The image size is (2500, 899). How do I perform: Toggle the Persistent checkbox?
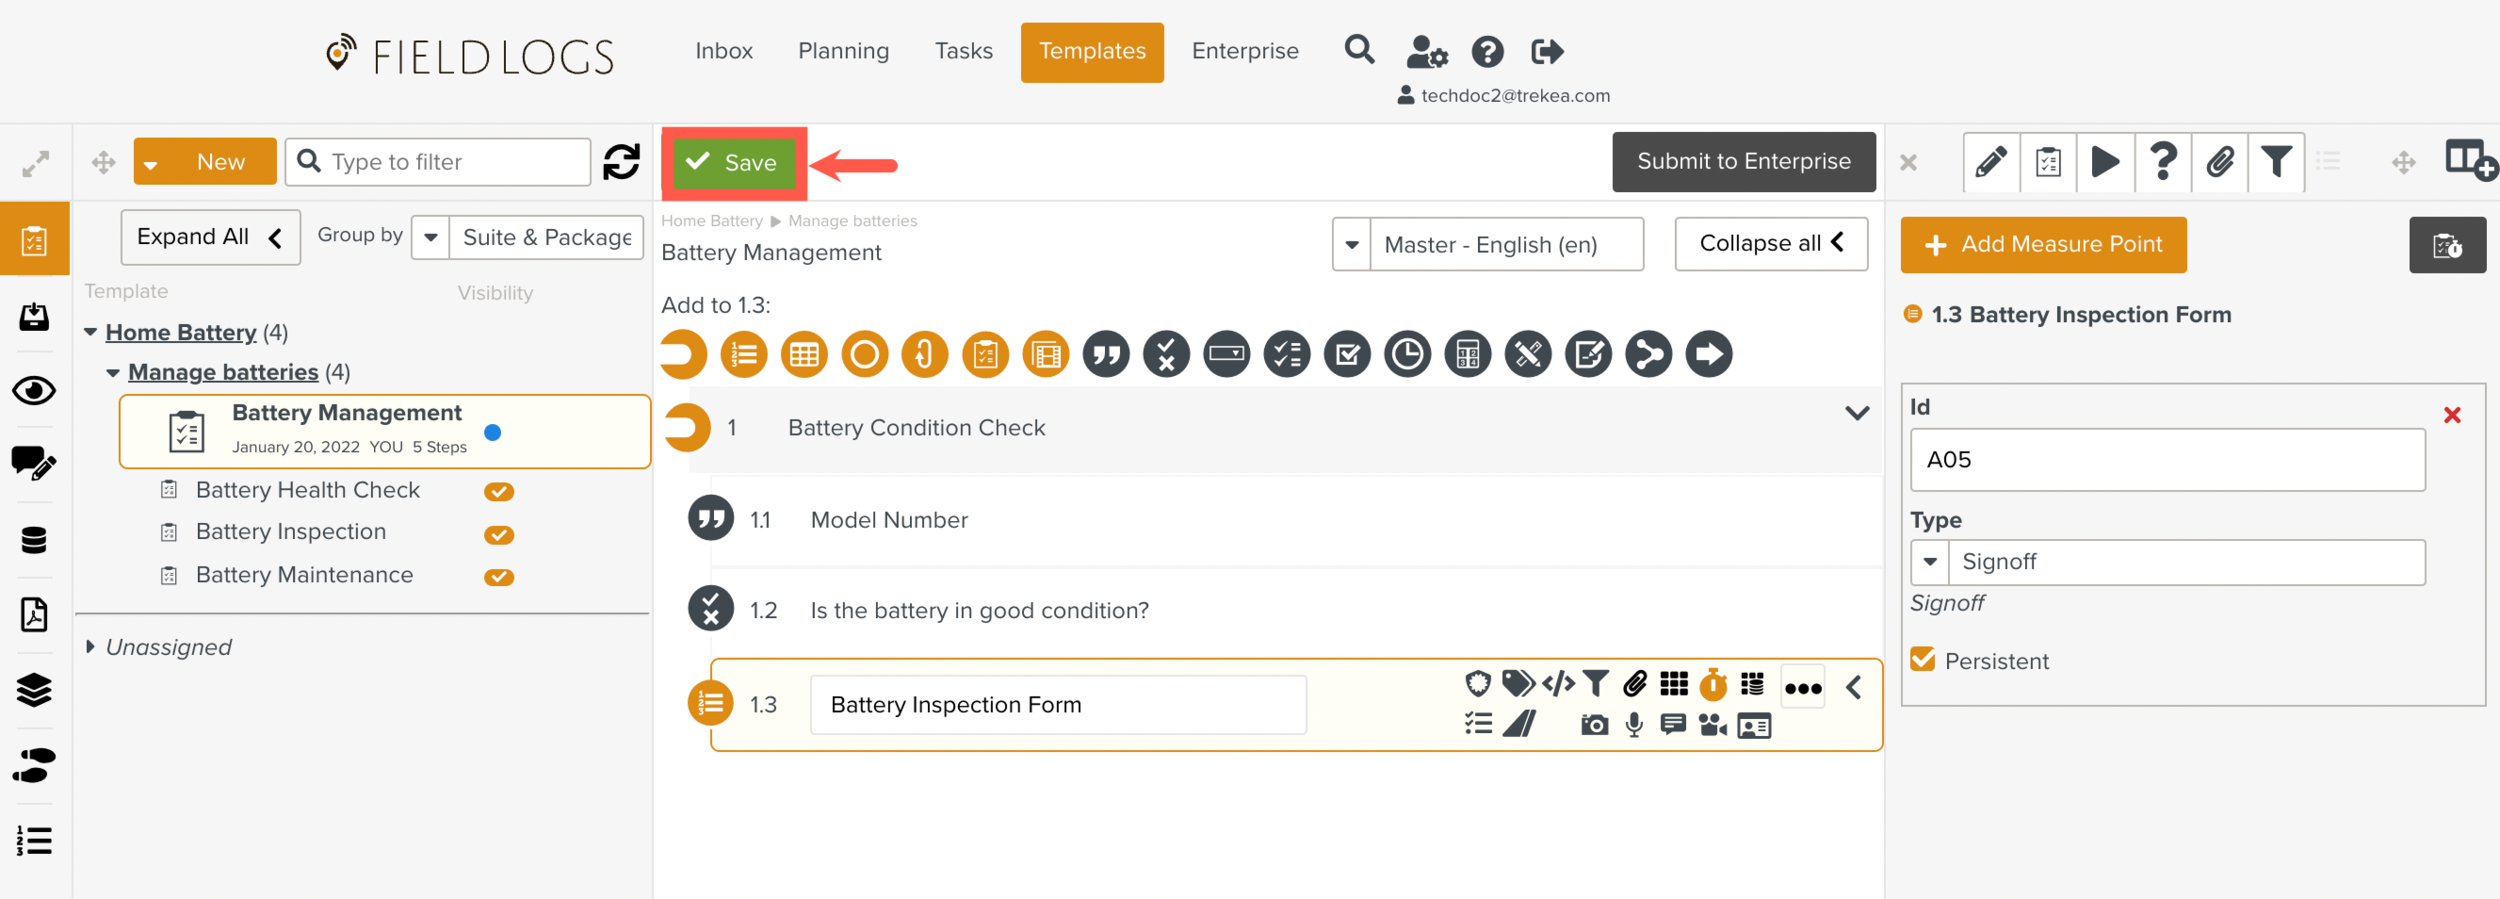tap(1922, 660)
